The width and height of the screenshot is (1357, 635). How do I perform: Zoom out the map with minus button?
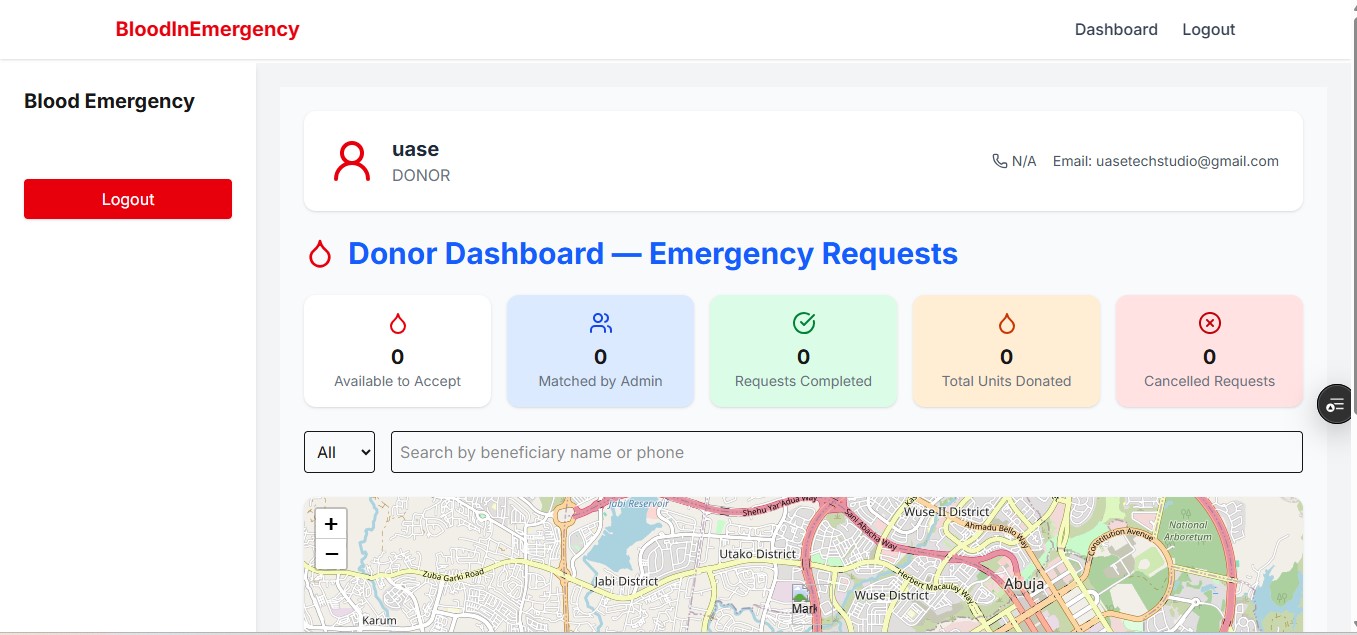click(331, 554)
